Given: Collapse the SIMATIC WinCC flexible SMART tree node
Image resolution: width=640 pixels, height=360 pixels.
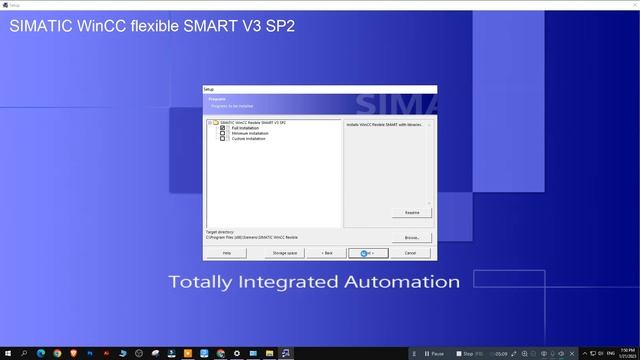Looking at the screenshot, I should 210,122.
